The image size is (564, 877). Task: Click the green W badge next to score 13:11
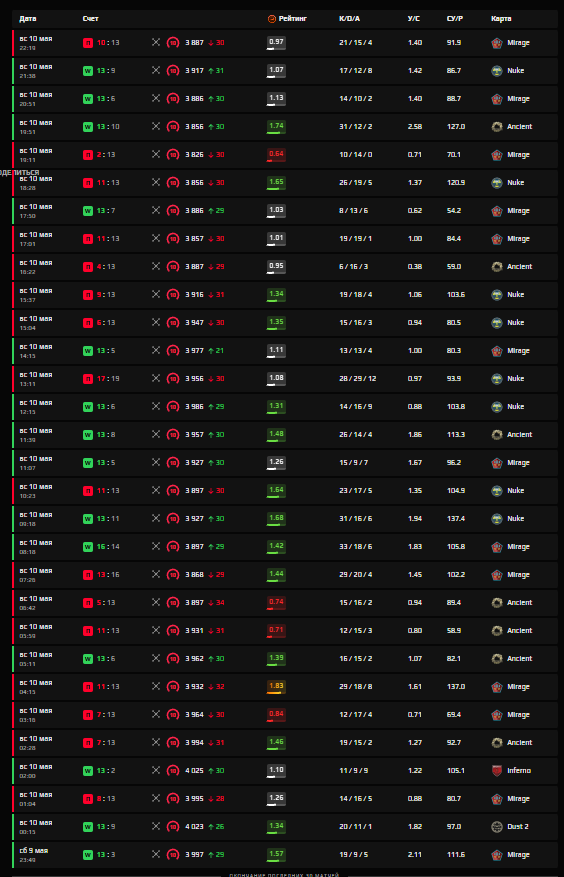(88, 518)
